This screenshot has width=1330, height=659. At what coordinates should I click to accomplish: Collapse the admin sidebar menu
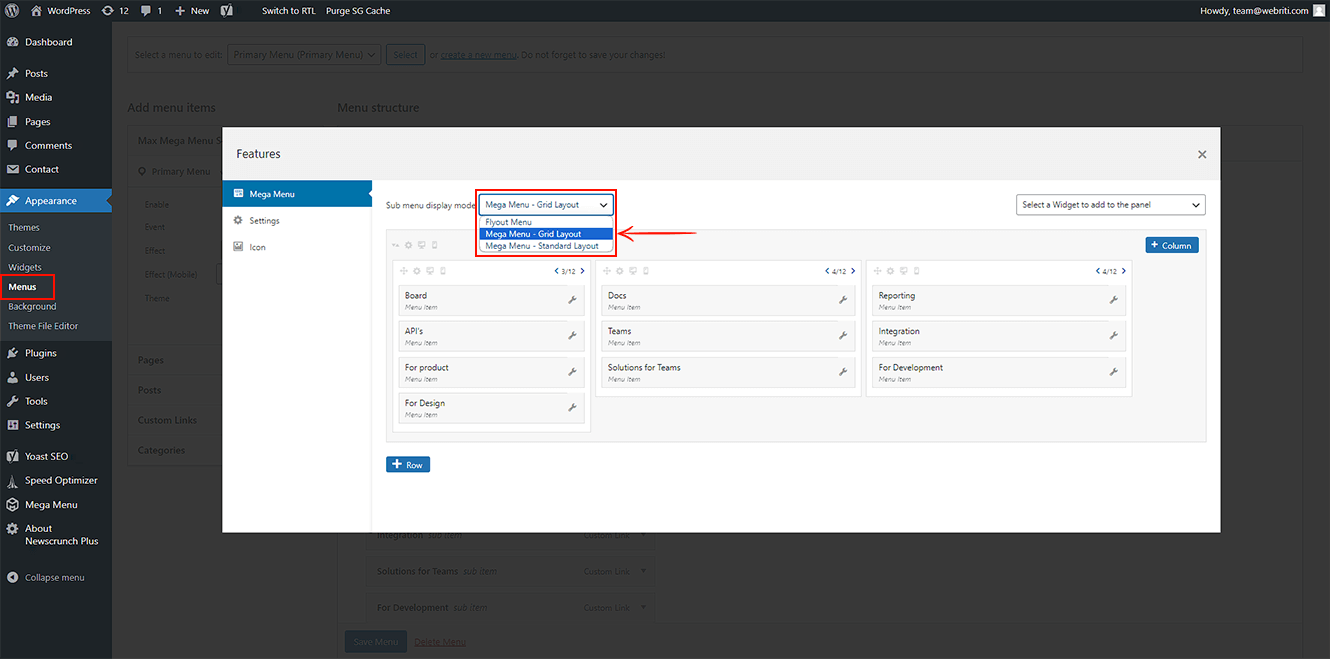56,577
